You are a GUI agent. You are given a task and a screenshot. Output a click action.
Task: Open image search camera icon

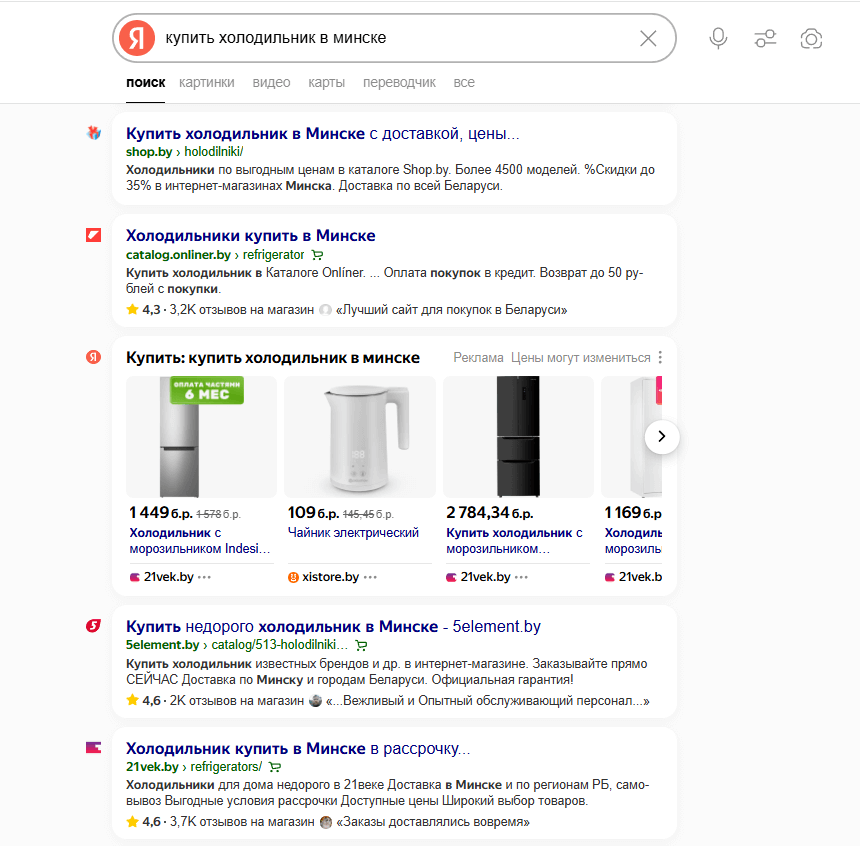tap(811, 38)
